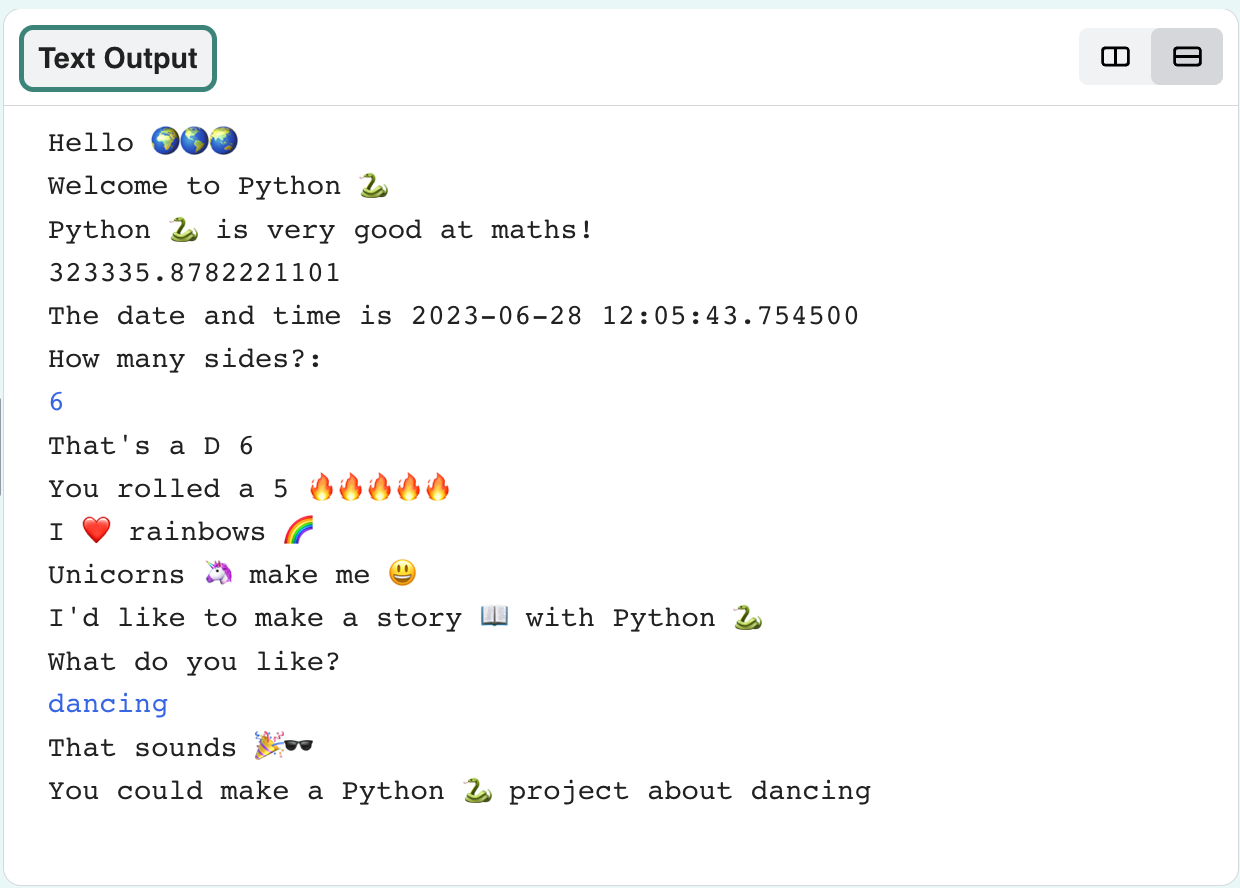The image size is (1240, 888).
Task: Click the snake emoji on Welcome line
Action: point(375,184)
